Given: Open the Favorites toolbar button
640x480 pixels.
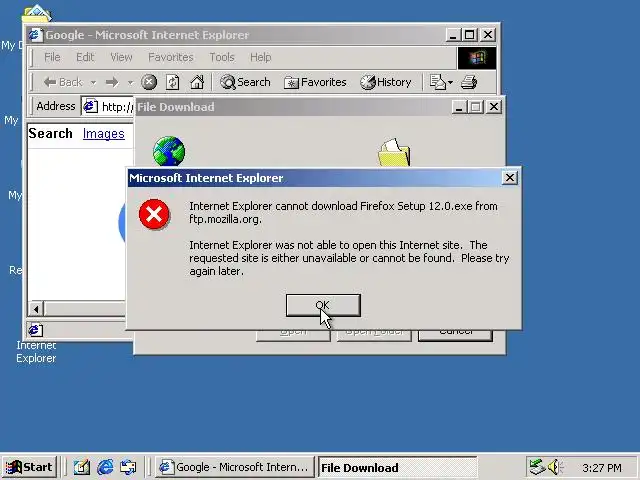Looking at the screenshot, I should [315, 82].
